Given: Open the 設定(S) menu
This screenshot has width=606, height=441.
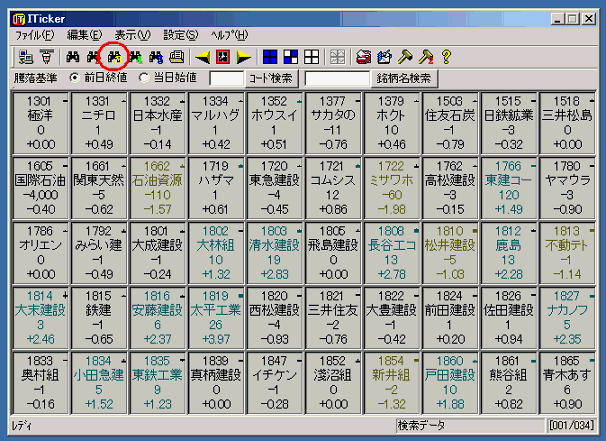Looking at the screenshot, I should tap(180, 35).
